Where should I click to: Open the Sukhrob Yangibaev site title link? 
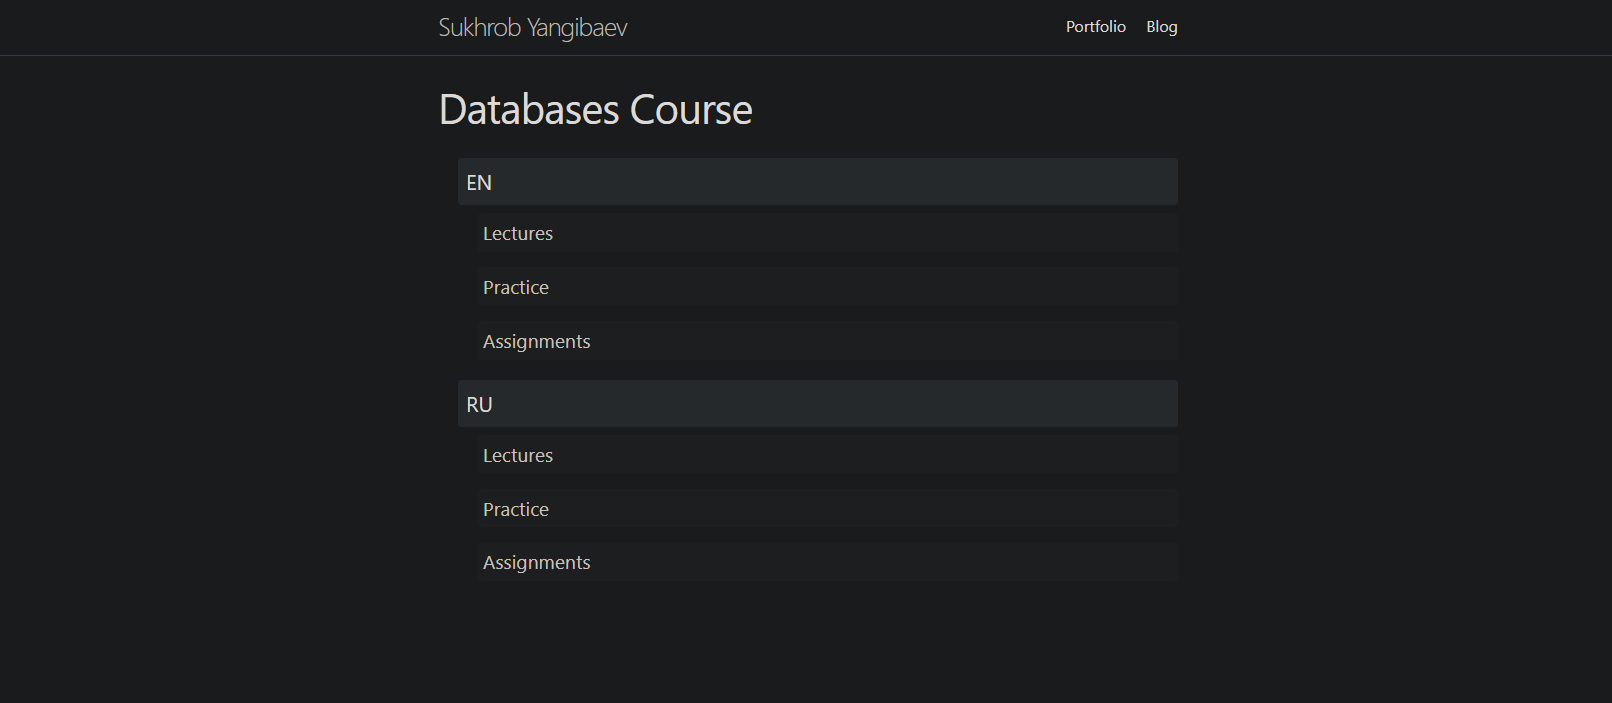(x=533, y=27)
